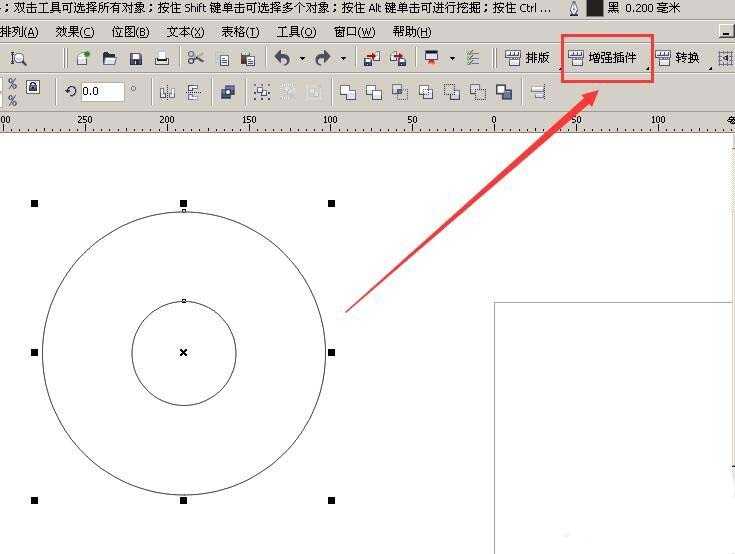Open a file with the folder icon

point(109,59)
